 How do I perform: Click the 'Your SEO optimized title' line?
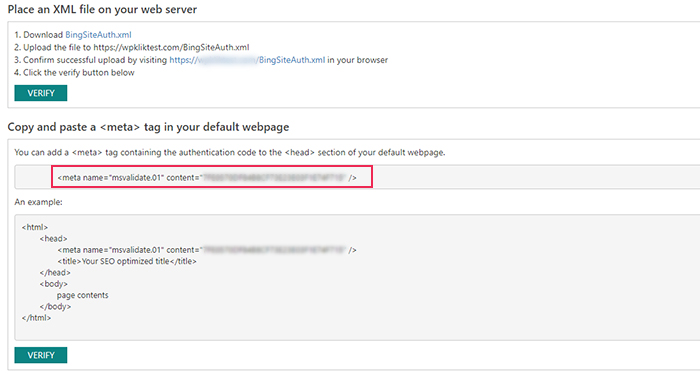tap(127, 261)
